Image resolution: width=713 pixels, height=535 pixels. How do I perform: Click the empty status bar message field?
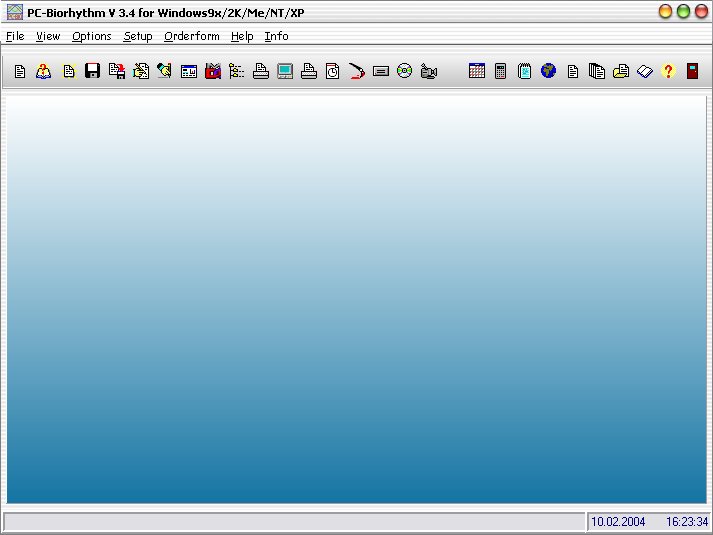(x=294, y=522)
